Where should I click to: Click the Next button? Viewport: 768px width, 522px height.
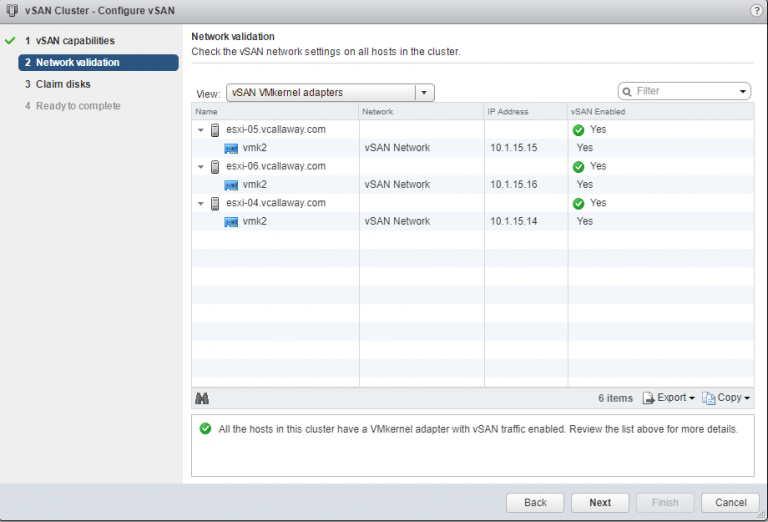(600, 502)
